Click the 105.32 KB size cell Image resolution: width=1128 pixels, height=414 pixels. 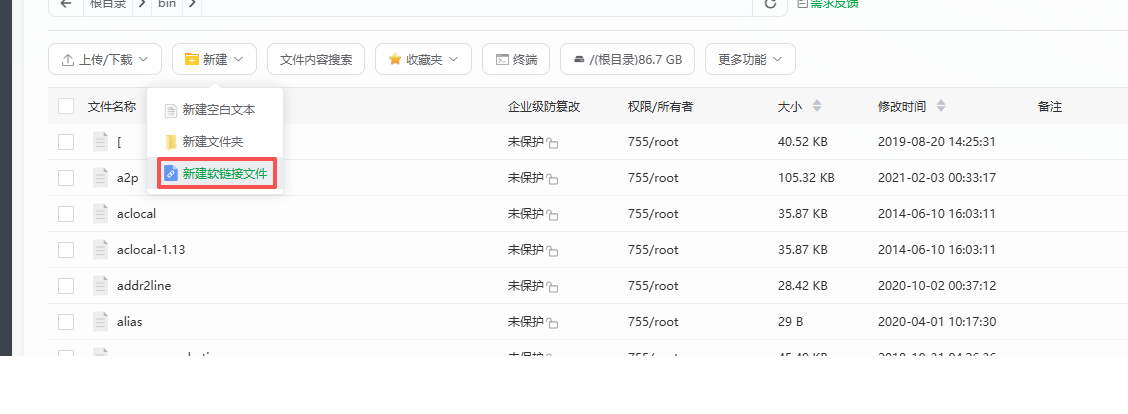[806, 178]
